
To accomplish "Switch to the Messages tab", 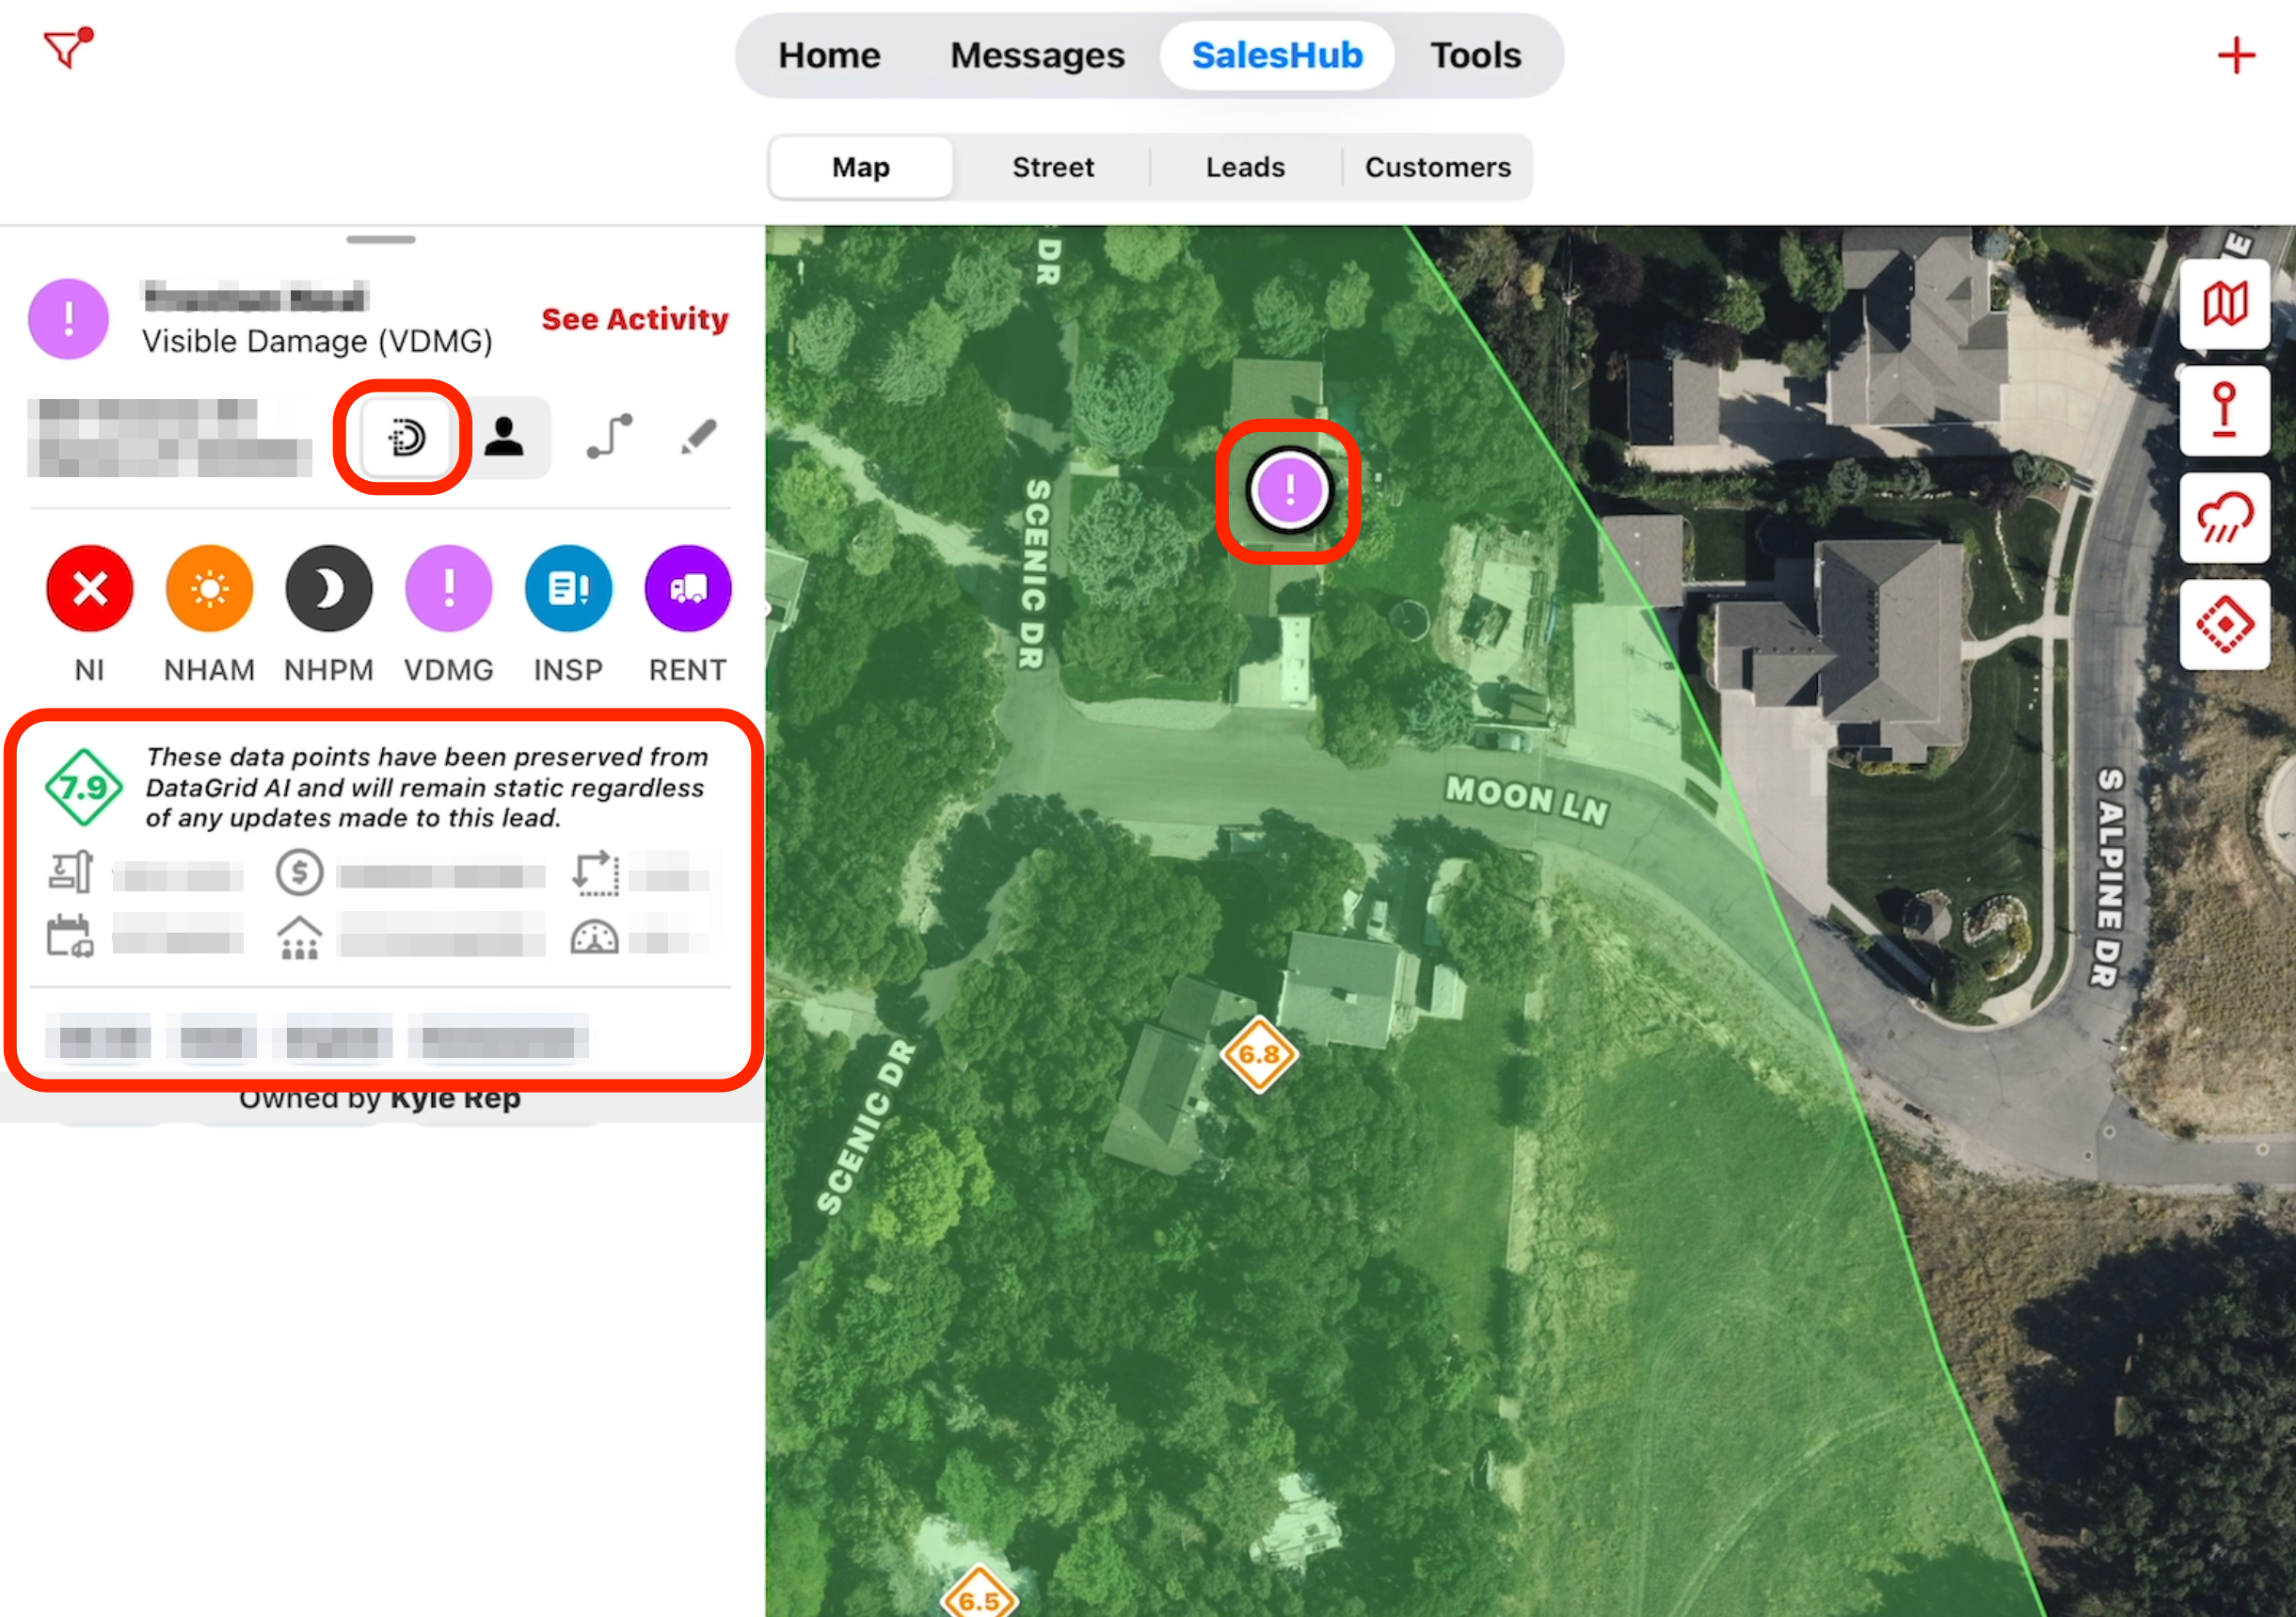I will (x=1037, y=55).
